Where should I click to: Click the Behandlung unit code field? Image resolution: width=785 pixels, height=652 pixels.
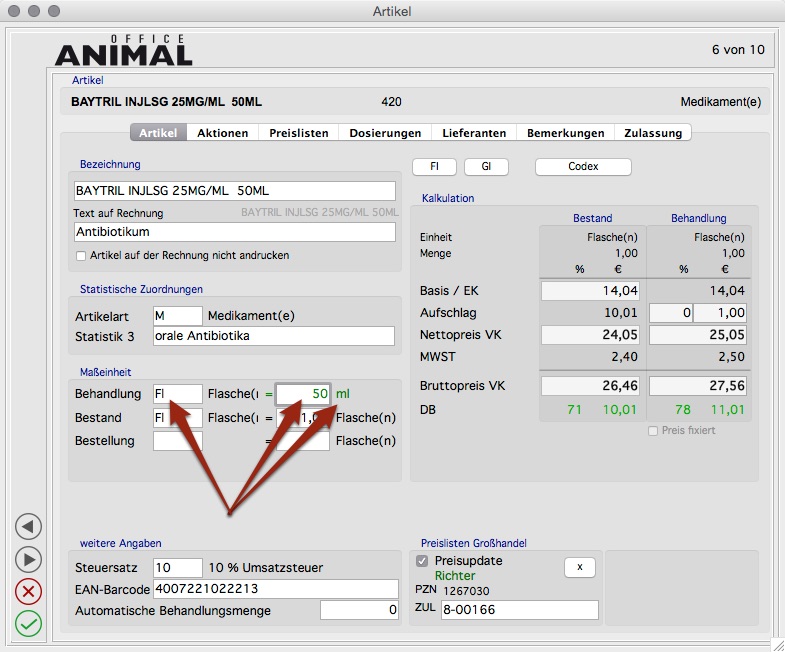[x=178, y=394]
